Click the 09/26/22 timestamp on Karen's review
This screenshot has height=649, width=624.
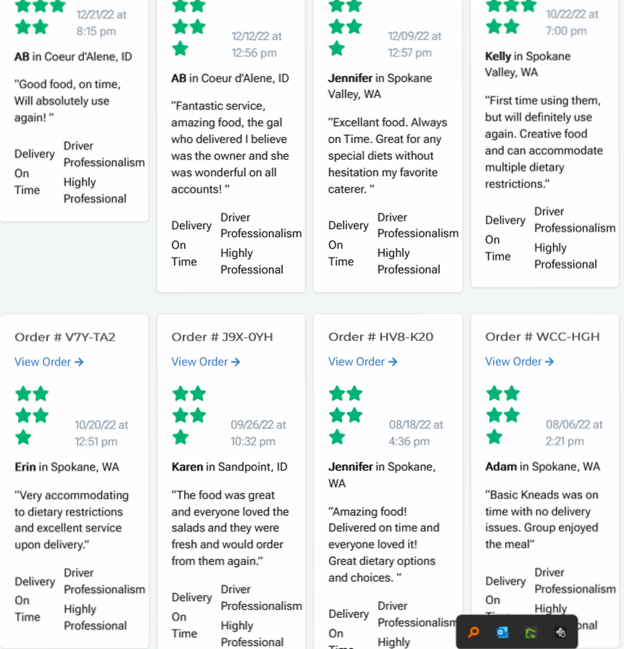coord(253,433)
